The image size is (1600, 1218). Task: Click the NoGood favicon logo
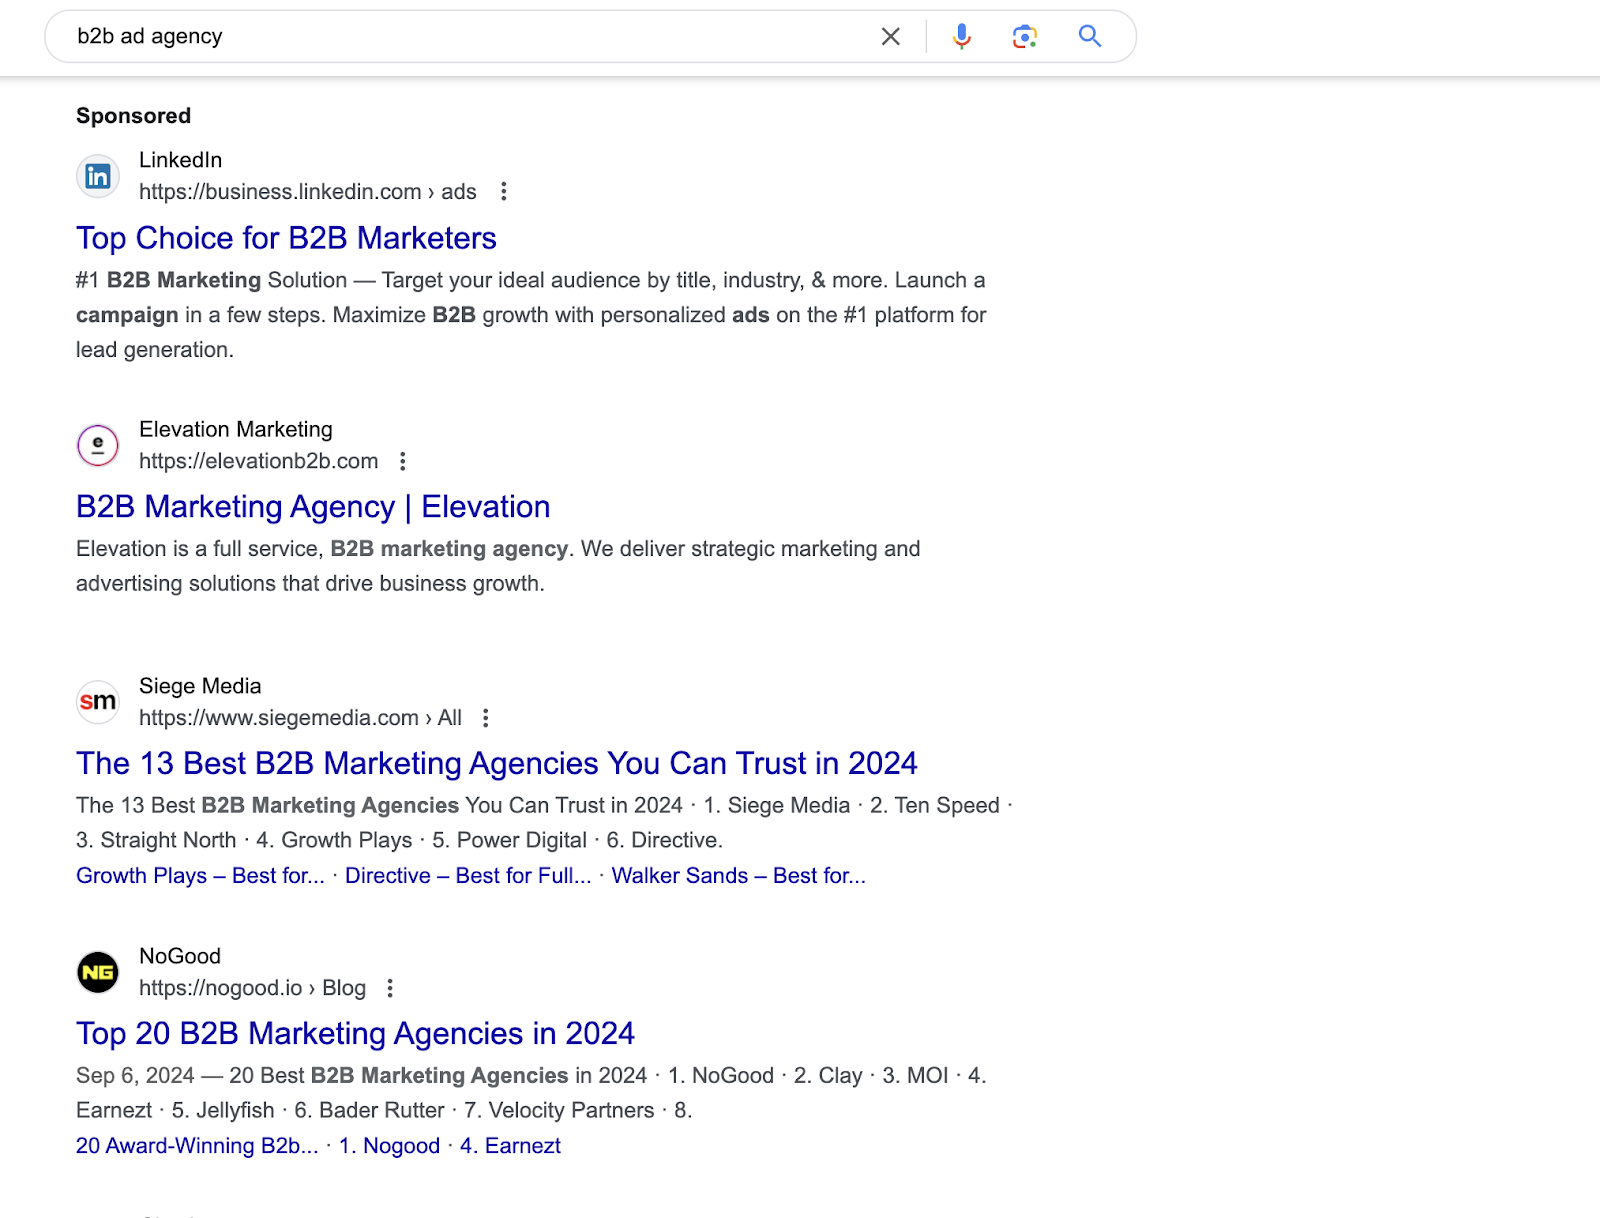tap(98, 972)
